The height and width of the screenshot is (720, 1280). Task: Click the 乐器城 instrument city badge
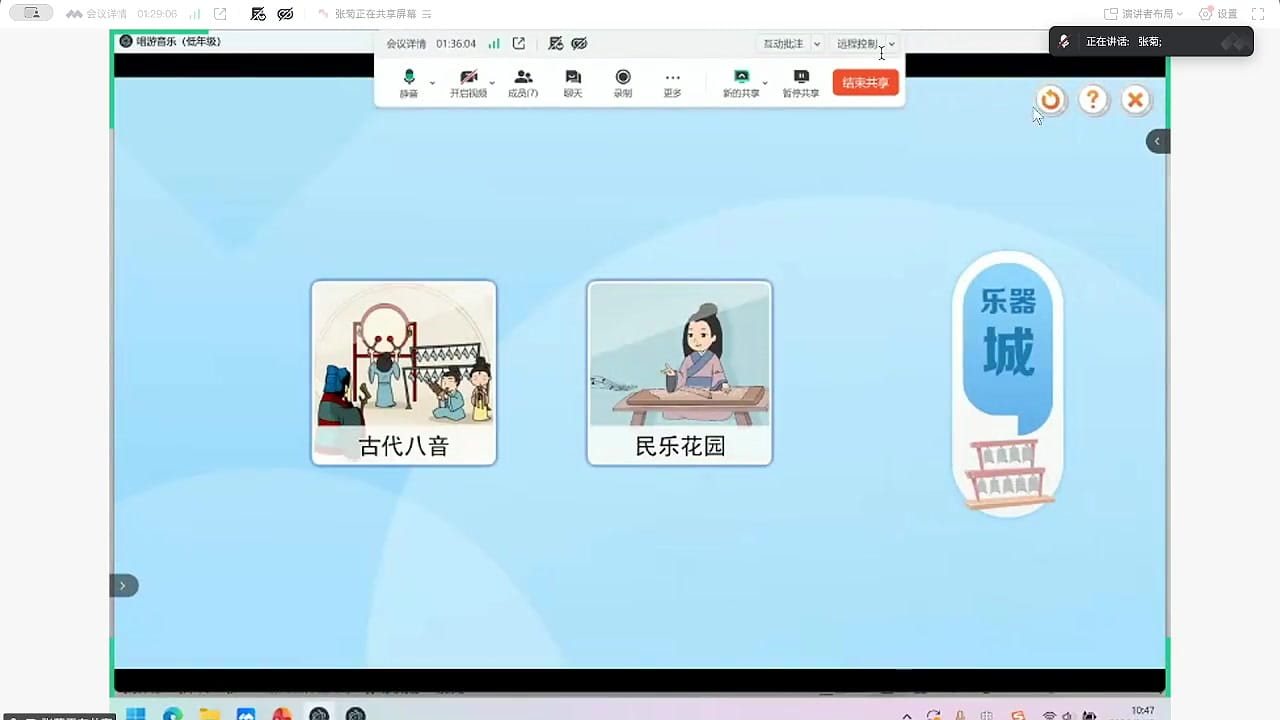point(1007,384)
